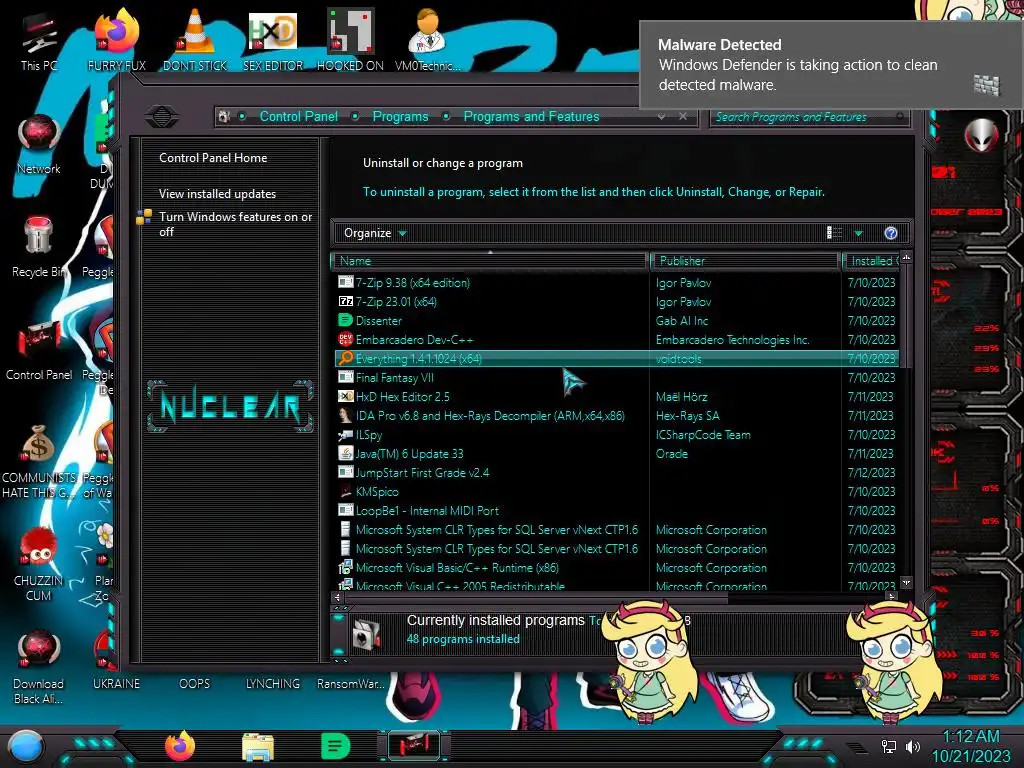Open the FURRY FUX Firefox shortcut
The height and width of the screenshot is (768, 1024).
[x=116, y=40]
